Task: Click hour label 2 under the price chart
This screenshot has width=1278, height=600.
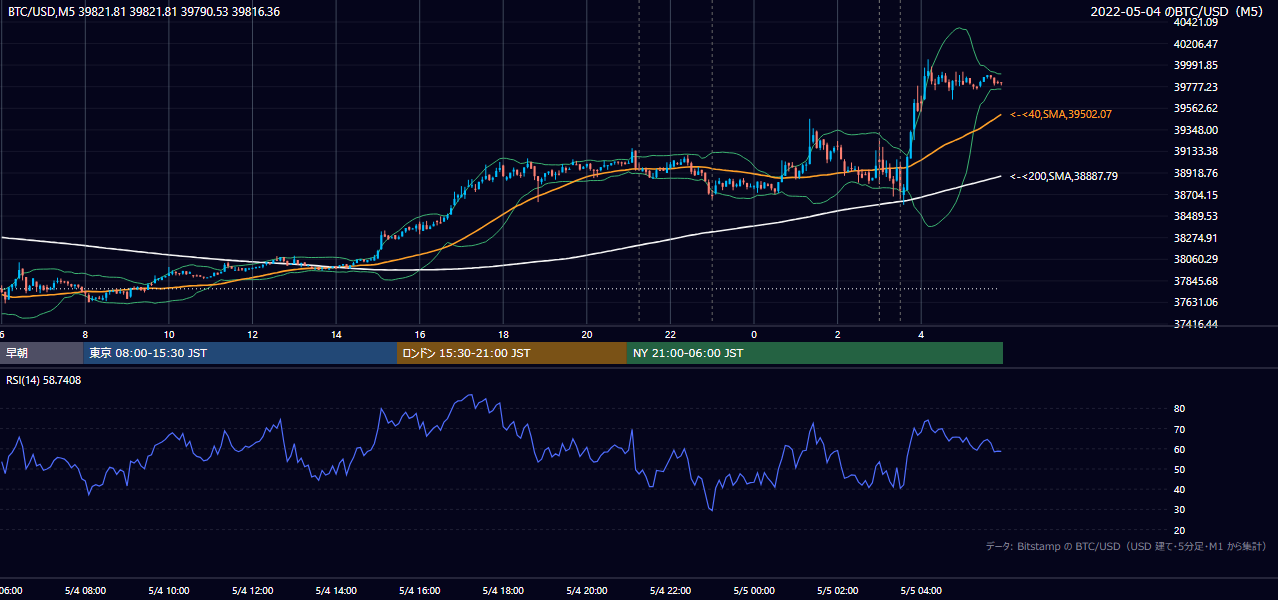Action: [838, 334]
